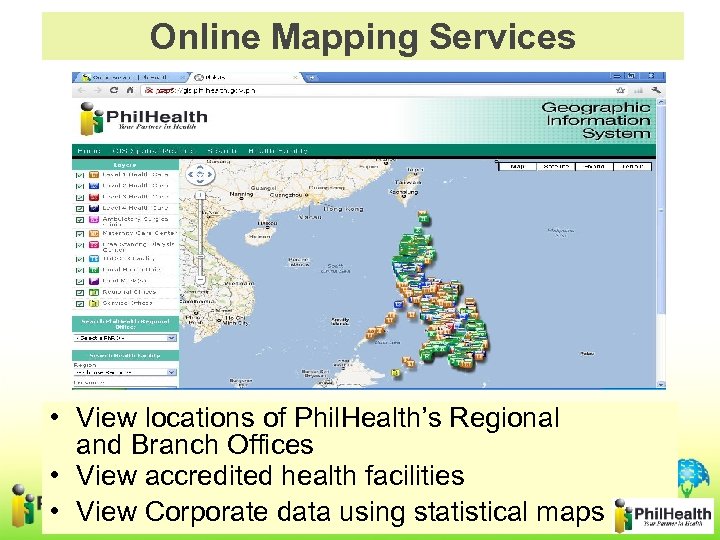Screen dimensions: 720x540
Task: Toggle the Ambulatory Surgical Clinic layer checkbox
Action: coord(80,220)
